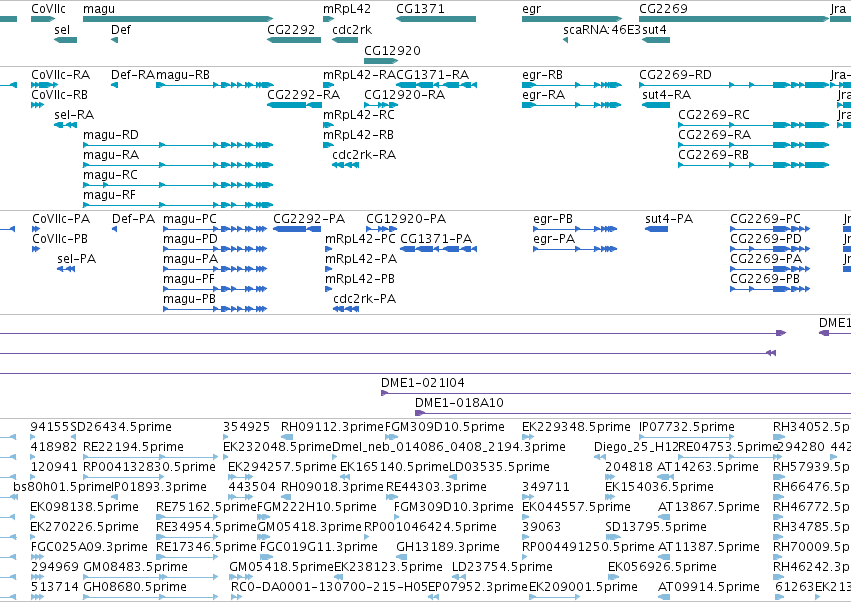Screen dimensions: 851x602
Task: Click protein CoVIIc-PA
Action: (61, 219)
